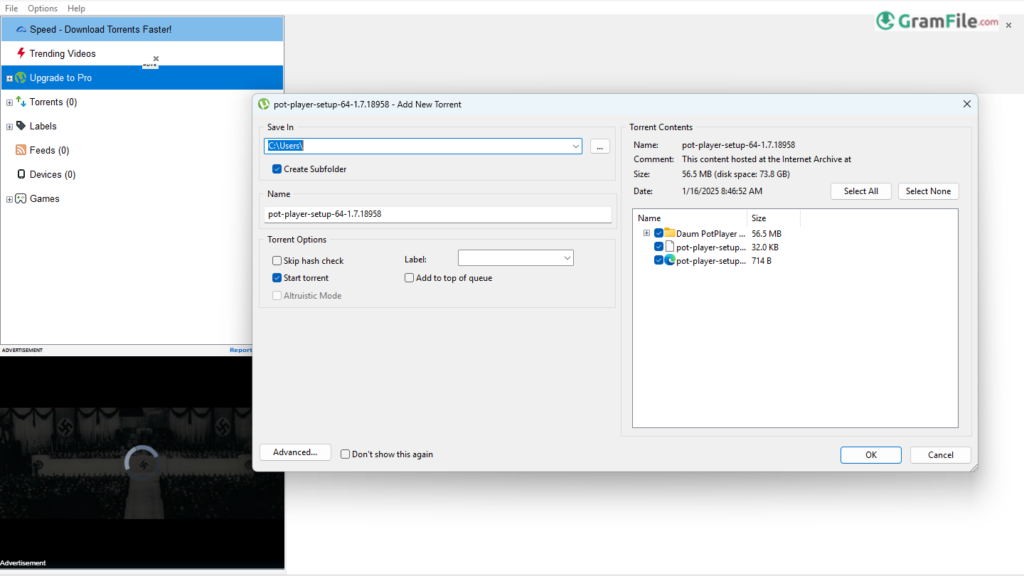This screenshot has width=1024, height=576.
Task: Click the Torrents arrows icon
Action: (x=21, y=101)
